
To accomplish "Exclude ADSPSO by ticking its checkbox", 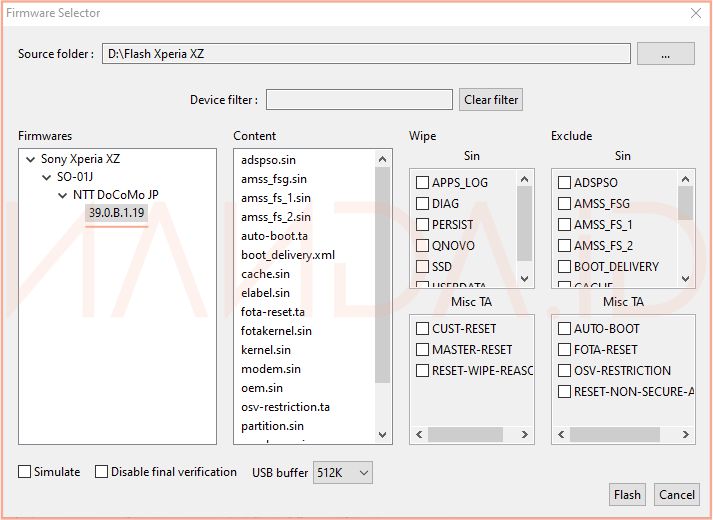I will coord(565,183).
